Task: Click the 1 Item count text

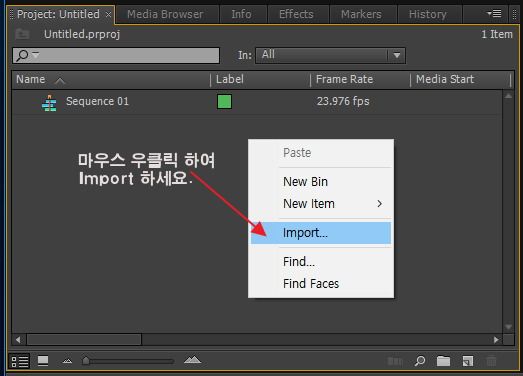Action: (497, 34)
